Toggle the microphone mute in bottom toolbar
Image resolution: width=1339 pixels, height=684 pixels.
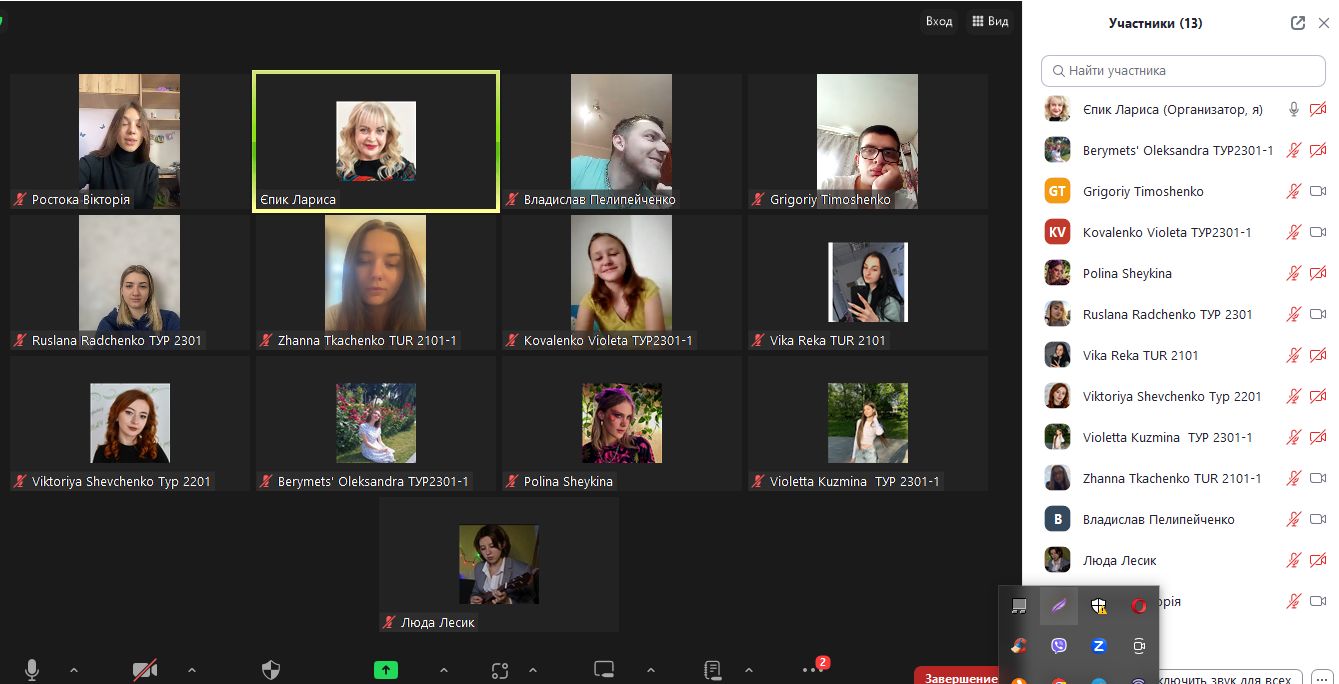click(32, 670)
